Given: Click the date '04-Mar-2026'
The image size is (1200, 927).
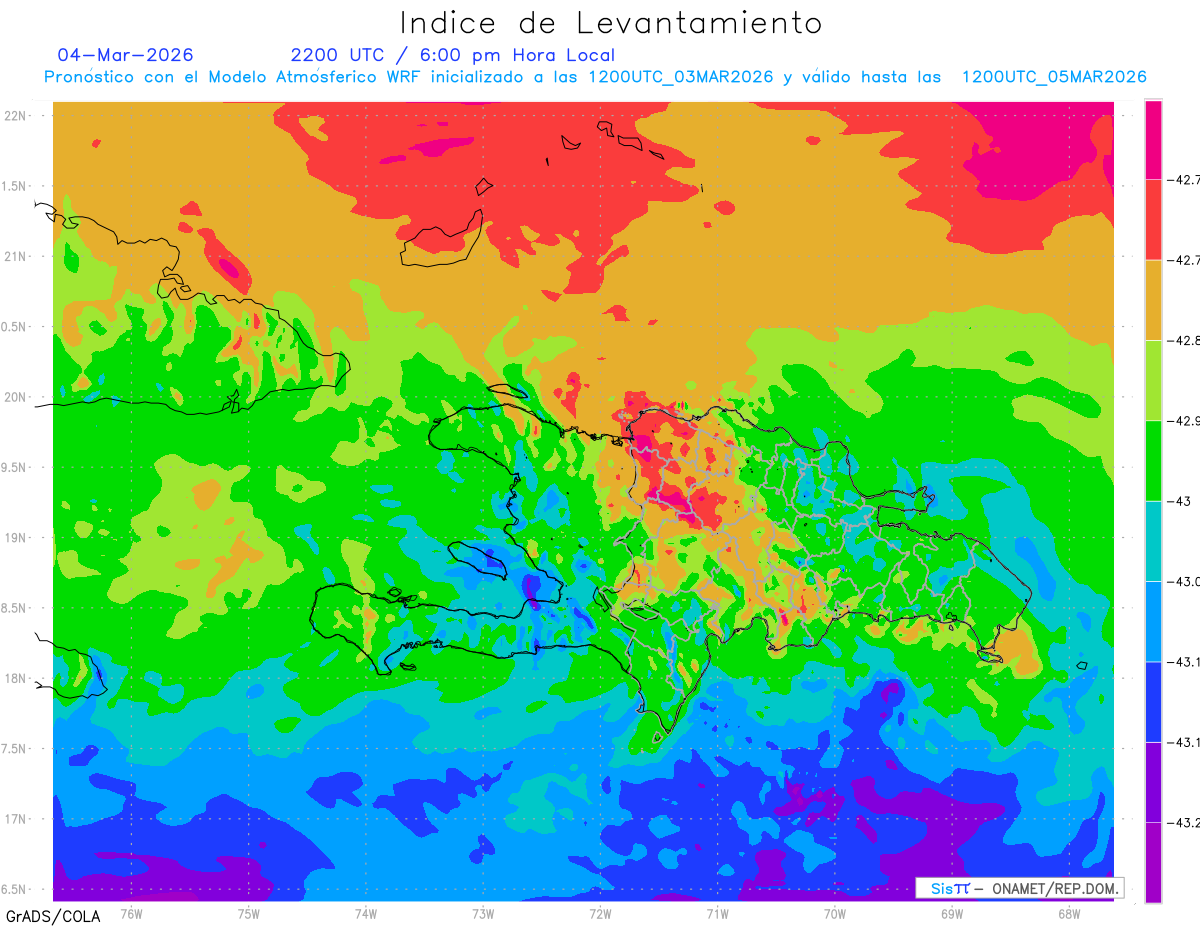Looking at the screenshot, I should [125, 54].
